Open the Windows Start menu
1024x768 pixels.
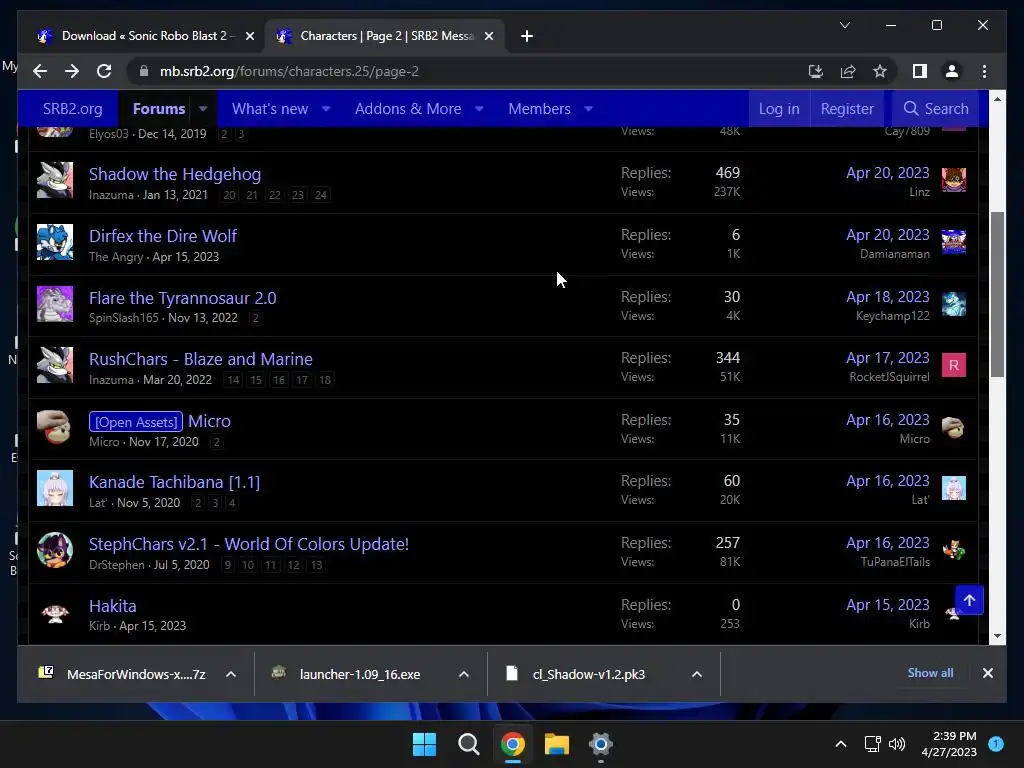coord(424,744)
